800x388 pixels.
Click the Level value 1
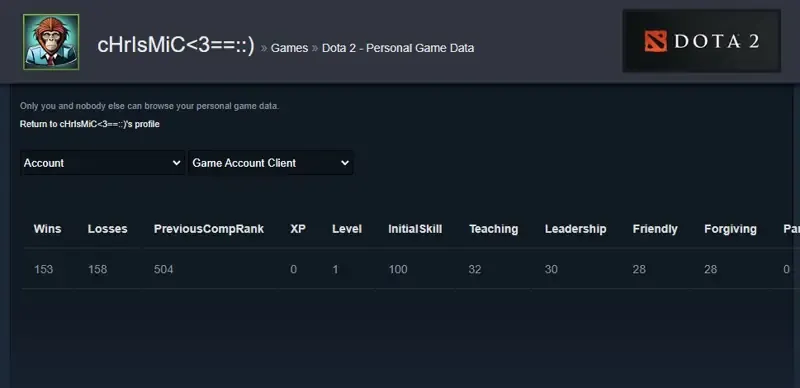click(x=335, y=269)
